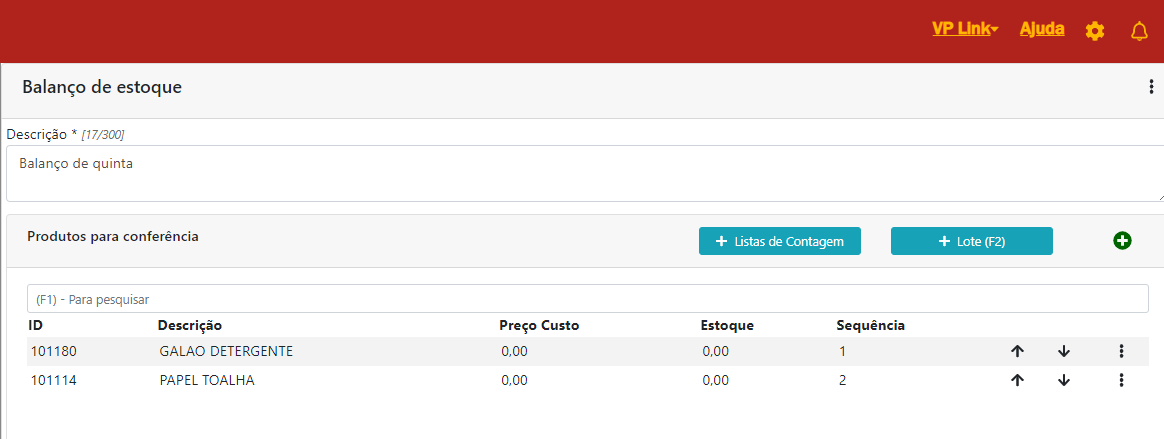This screenshot has width=1164, height=439.
Task: Focus the F1 product search field
Action: 587,299
